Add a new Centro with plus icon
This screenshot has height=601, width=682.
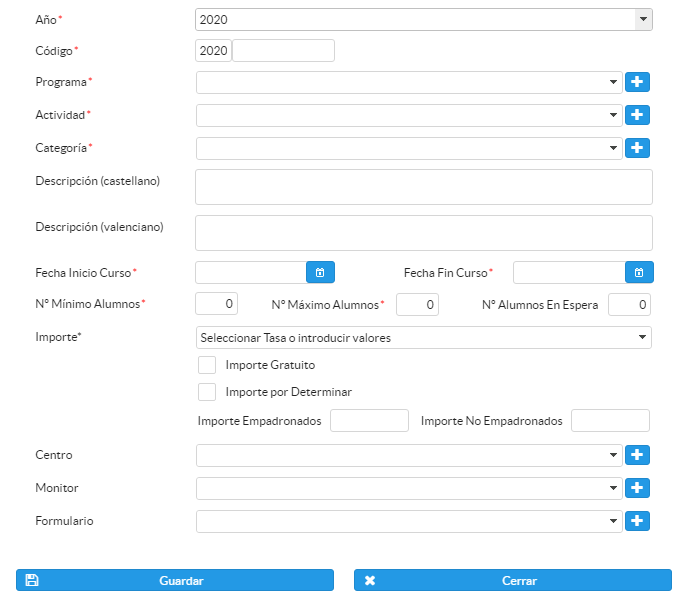[637, 455]
